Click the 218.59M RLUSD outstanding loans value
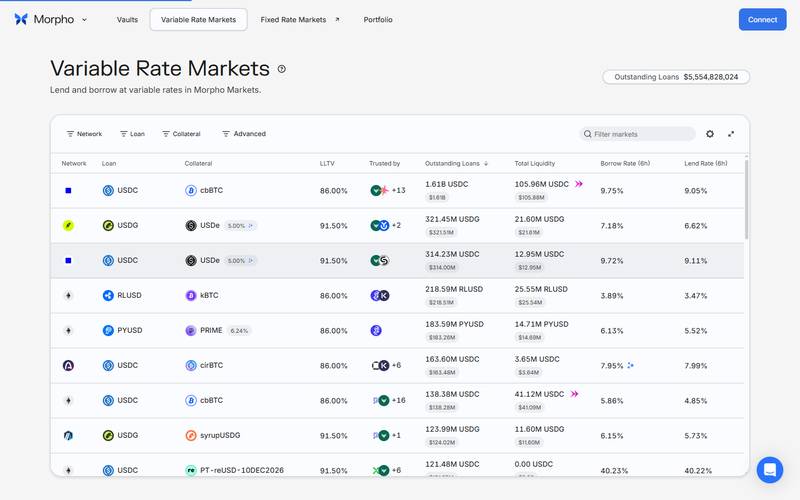Screen dimensions: 800x500 pyautogui.click(x=454, y=289)
